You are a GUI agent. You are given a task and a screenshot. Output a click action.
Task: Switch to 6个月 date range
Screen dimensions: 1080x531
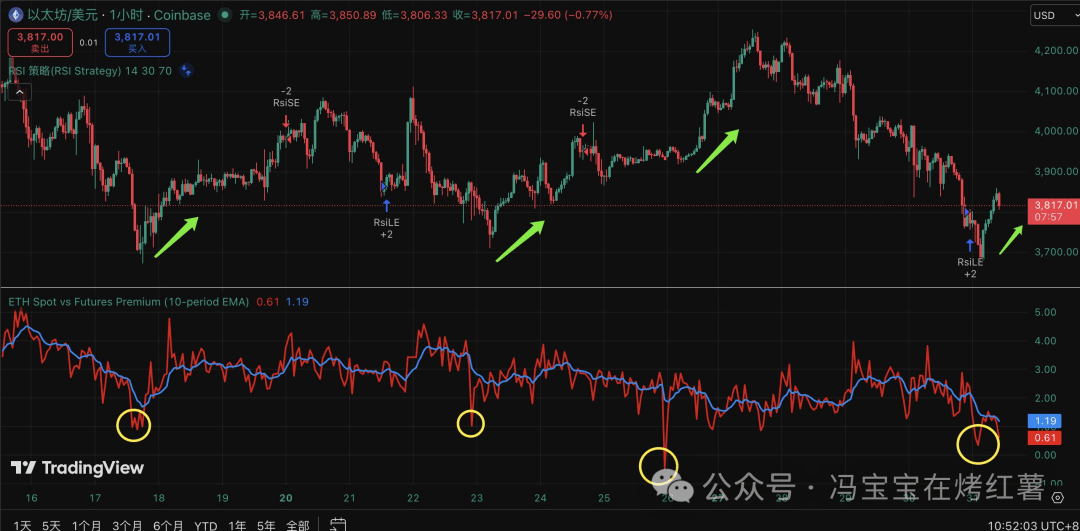pyautogui.click(x=168, y=525)
